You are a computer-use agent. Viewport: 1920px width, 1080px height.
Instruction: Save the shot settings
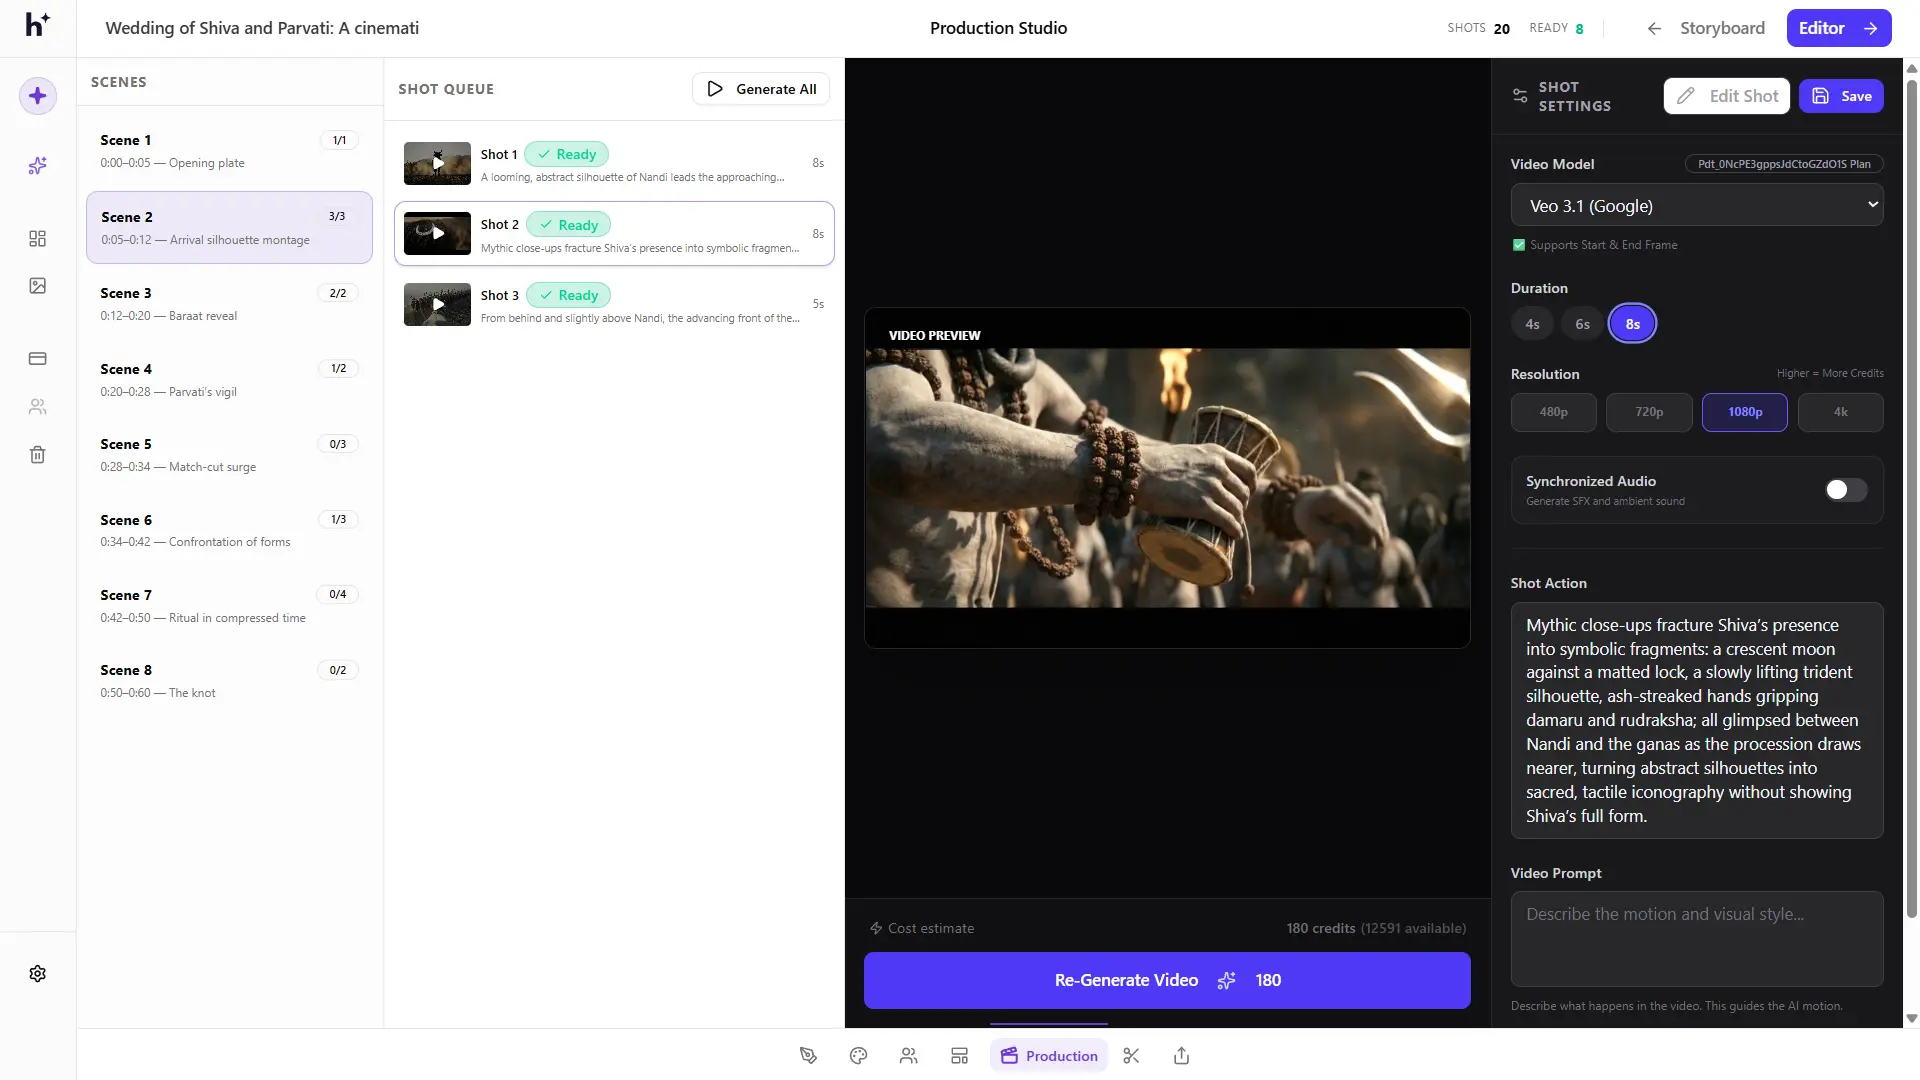(x=1841, y=96)
